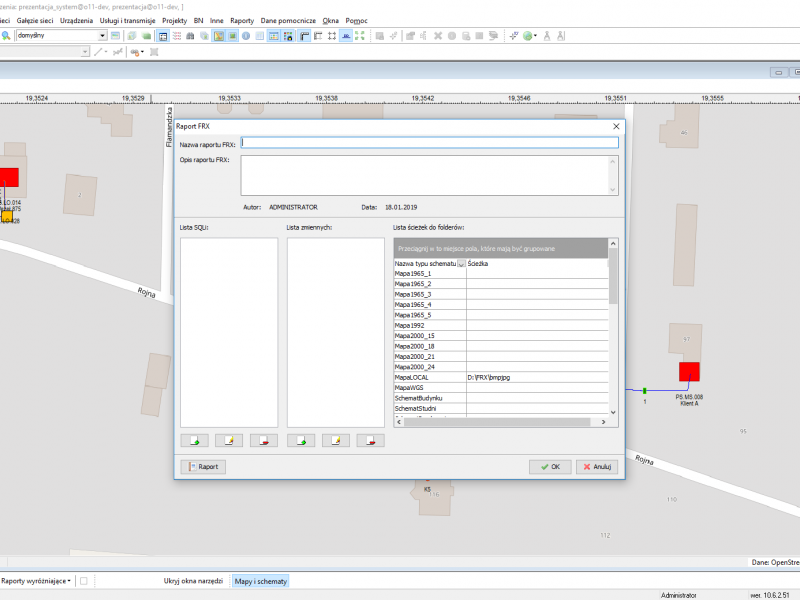Open the 'Urządzenia' menu
The image size is (800, 600).
(x=77, y=21)
